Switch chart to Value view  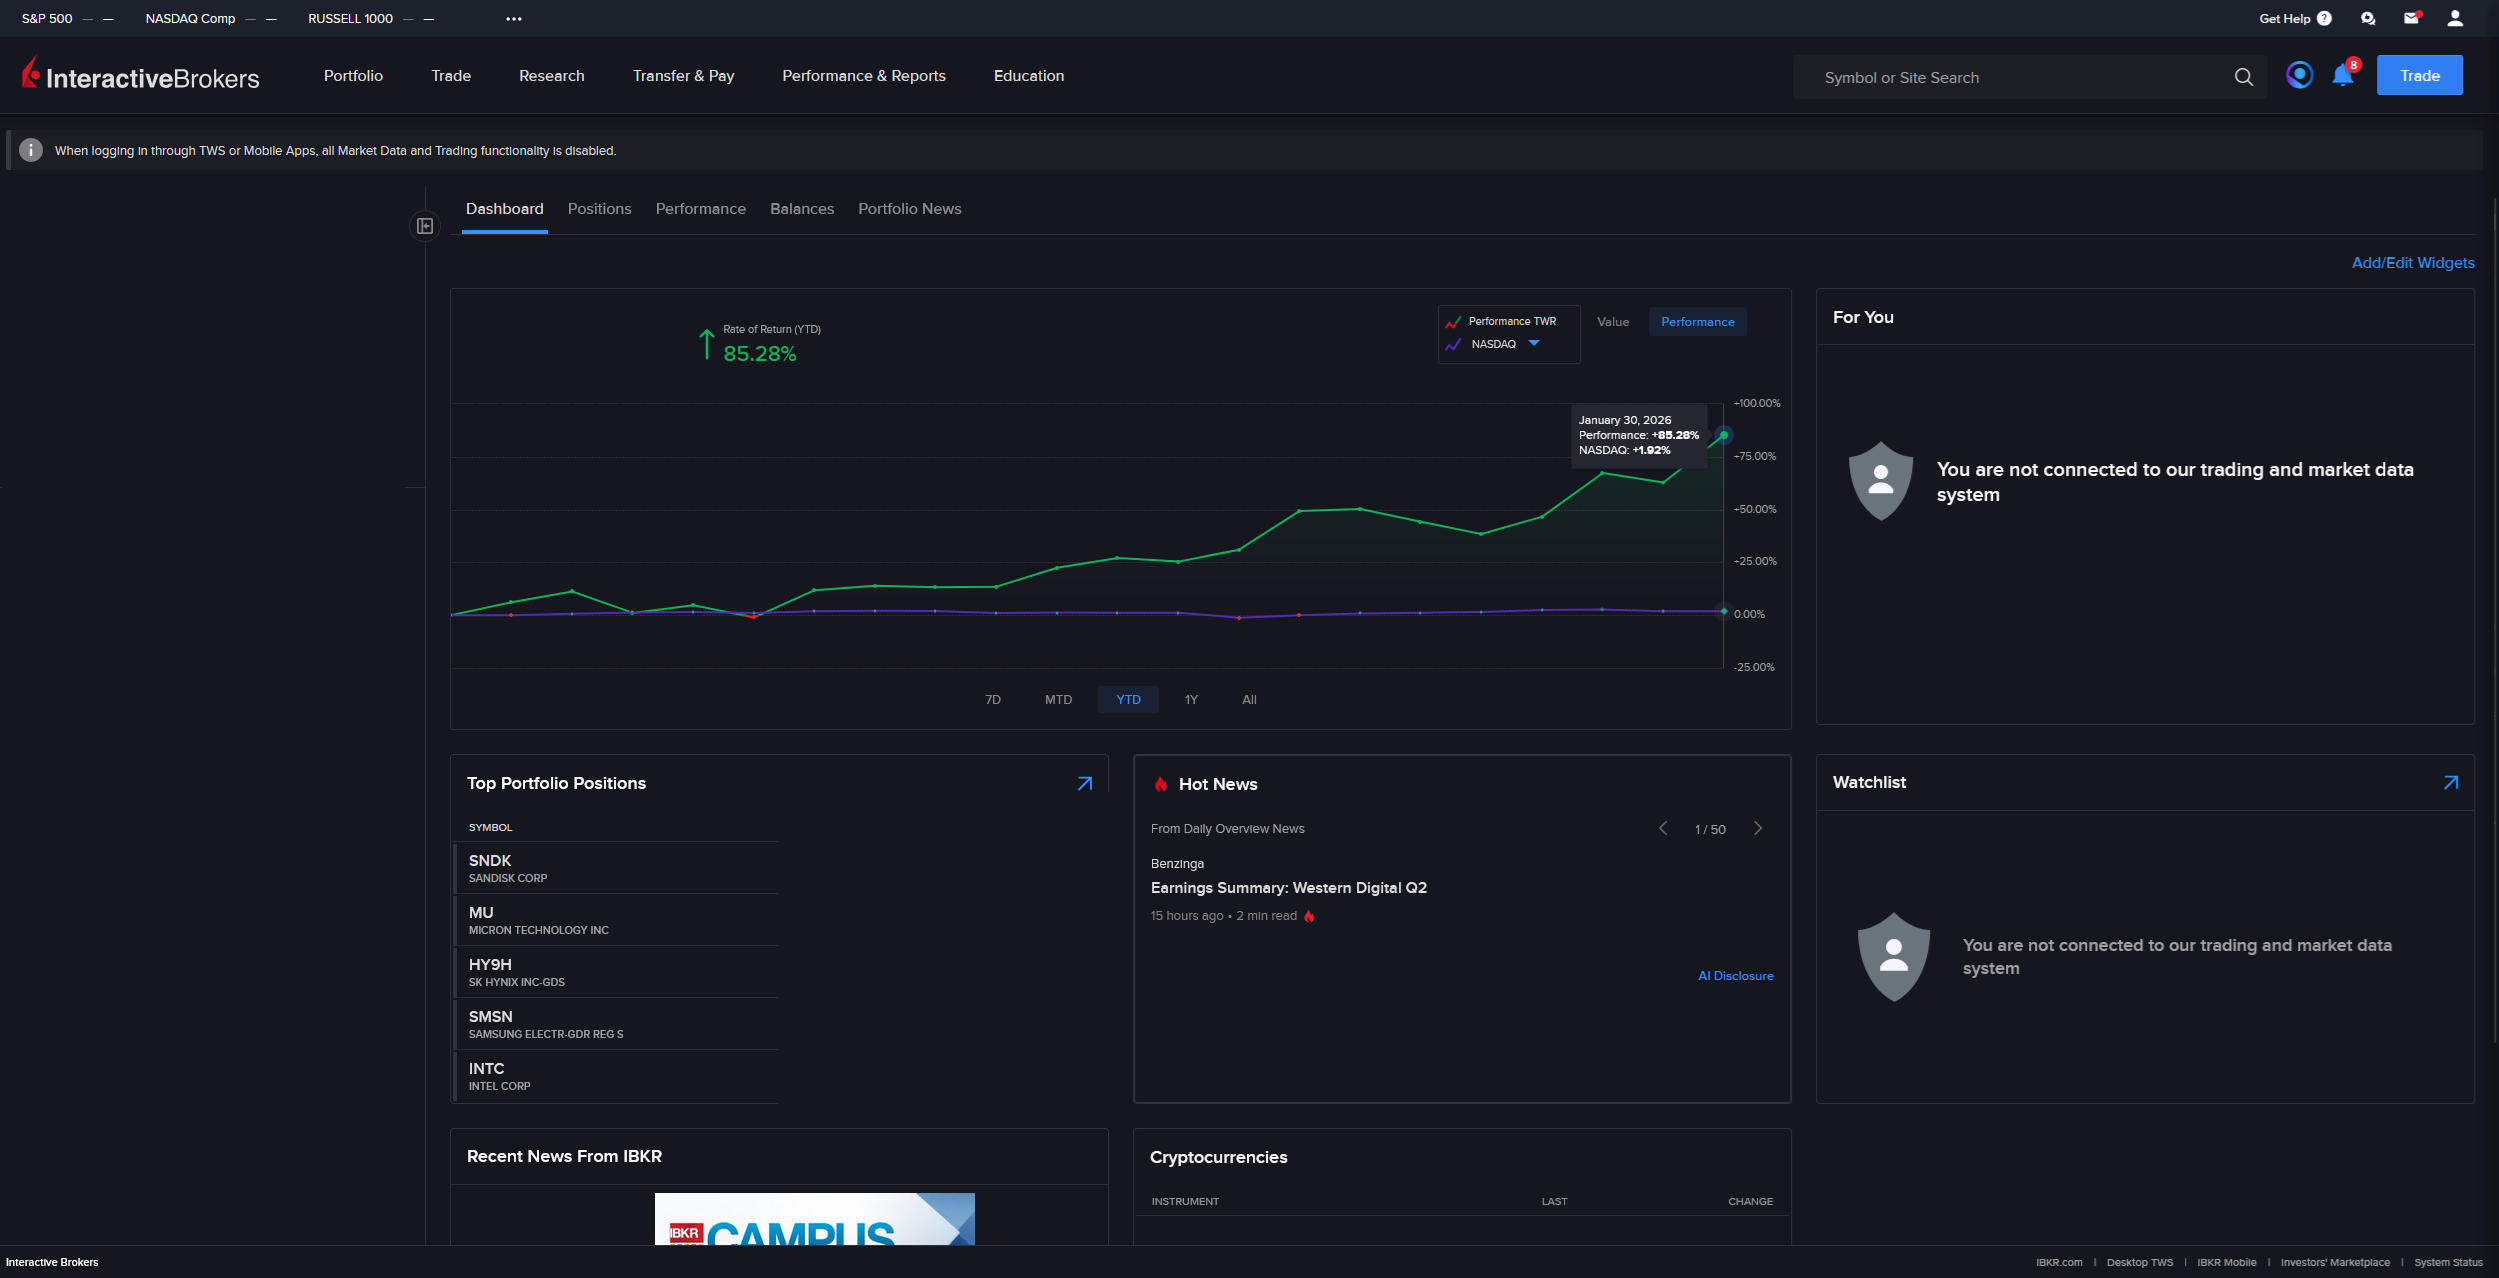(1612, 322)
